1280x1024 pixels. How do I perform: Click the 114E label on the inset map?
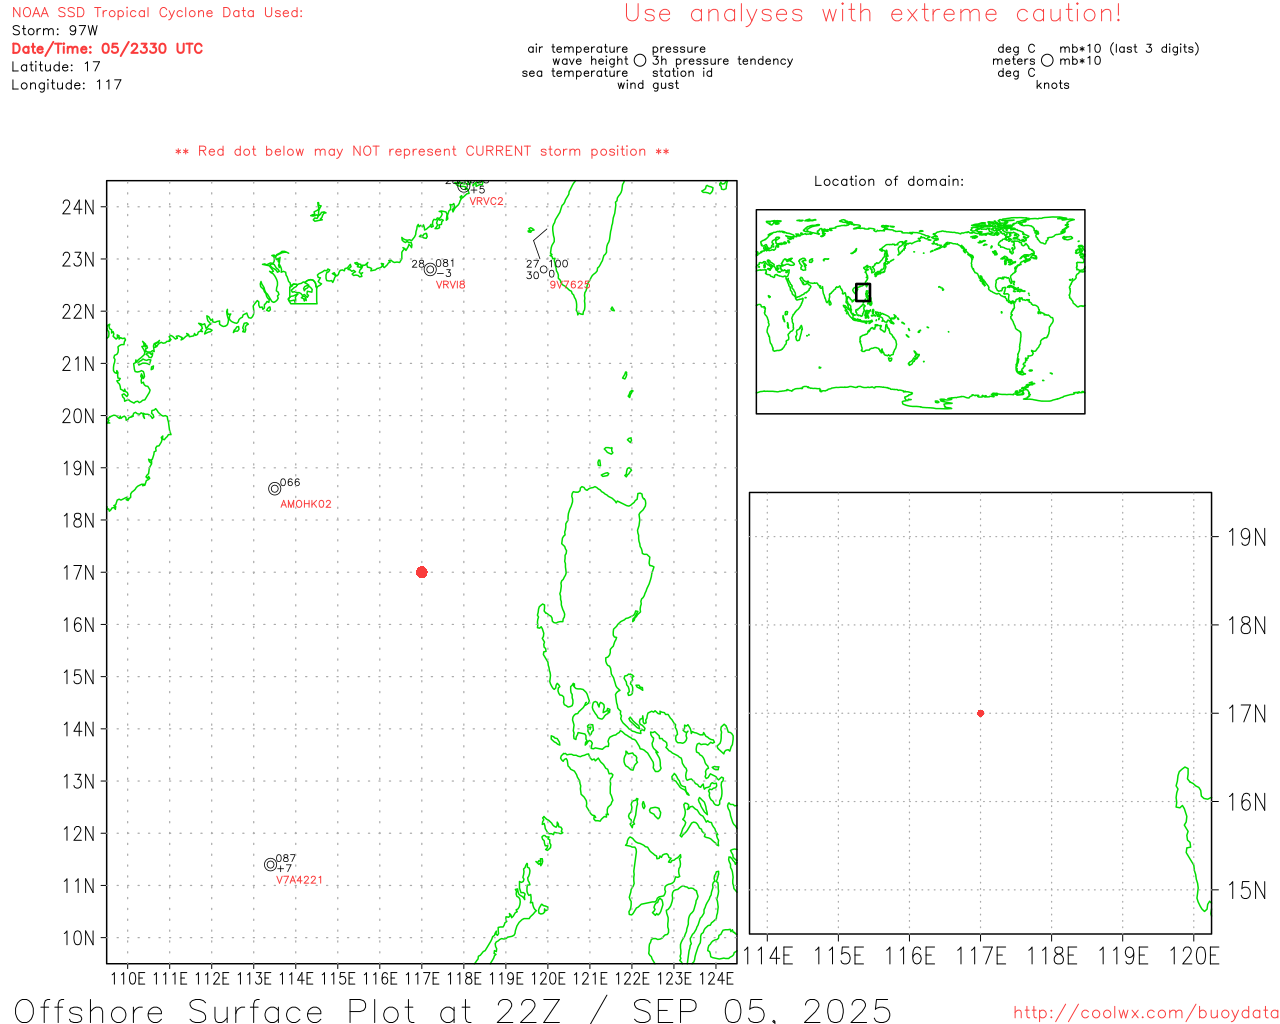pyautogui.click(x=767, y=956)
